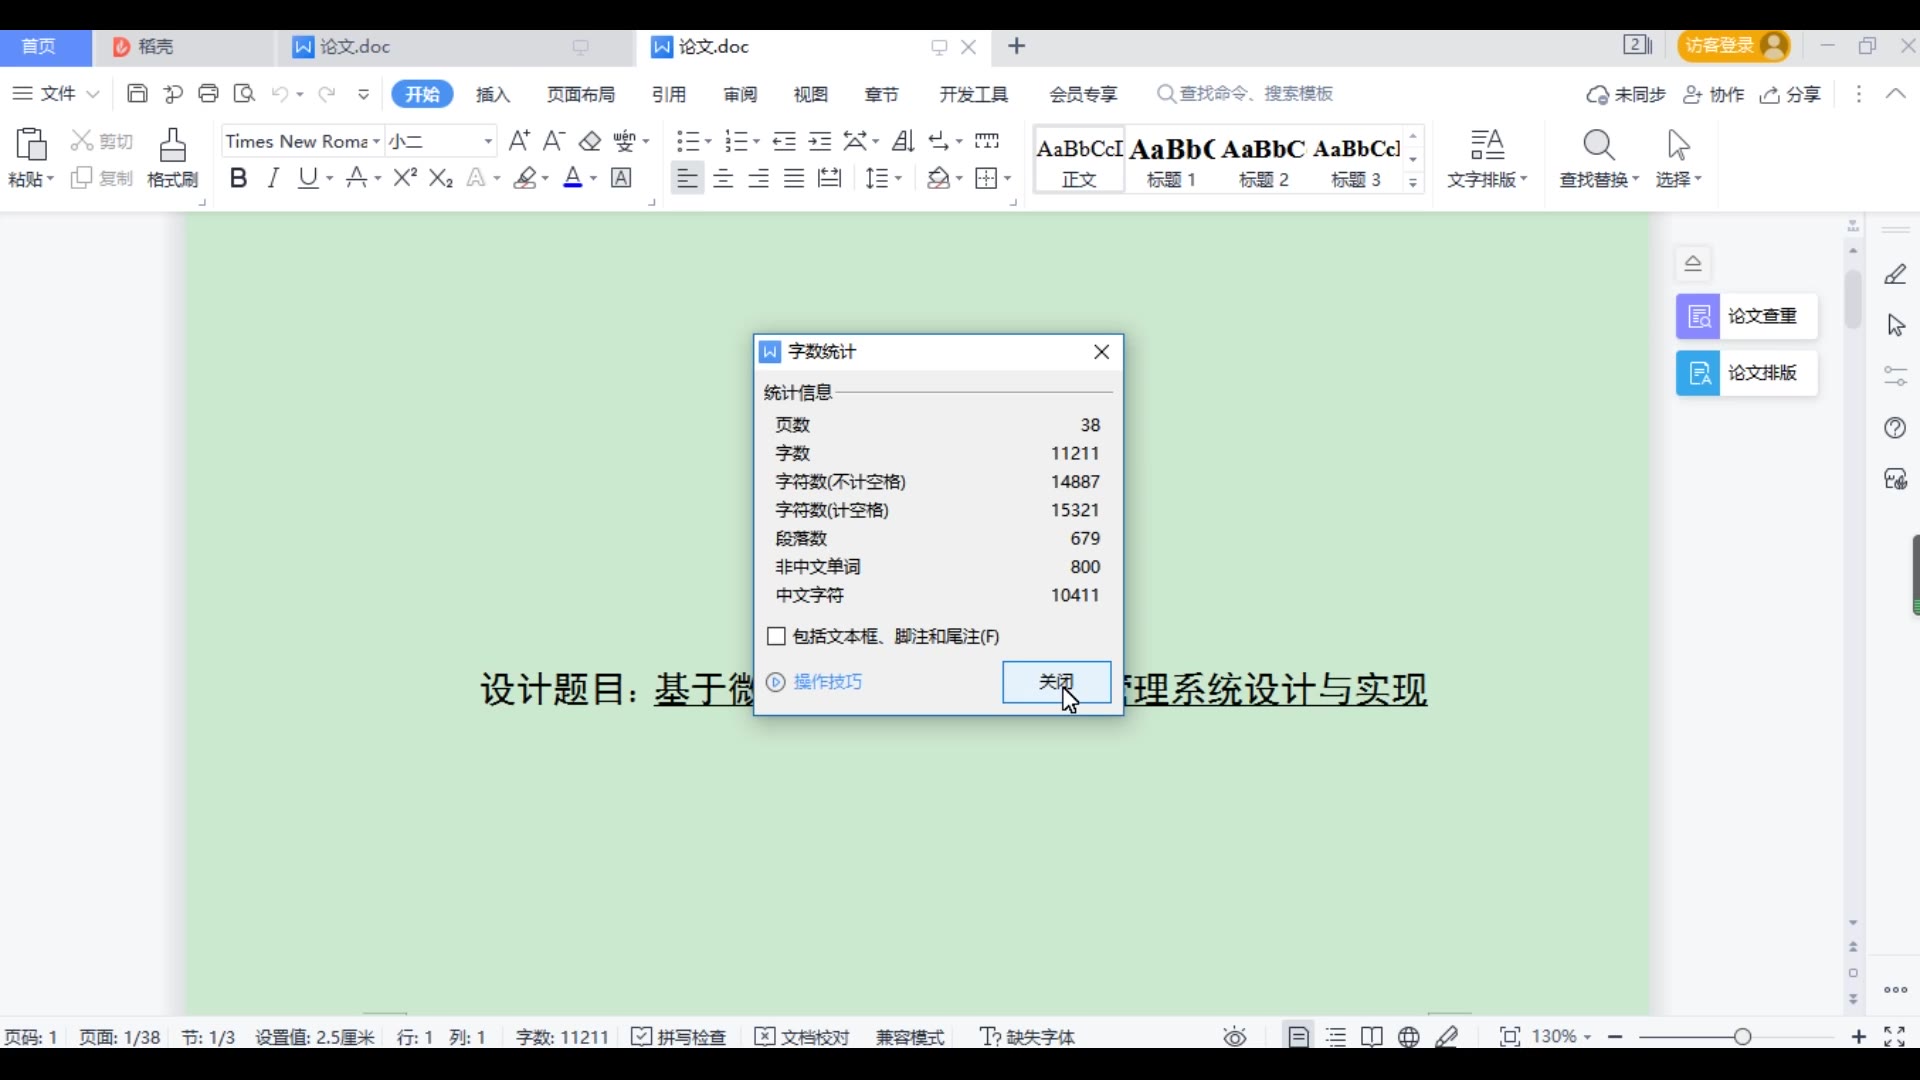
Task: Apply Superscript formatting
Action: tap(404, 178)
